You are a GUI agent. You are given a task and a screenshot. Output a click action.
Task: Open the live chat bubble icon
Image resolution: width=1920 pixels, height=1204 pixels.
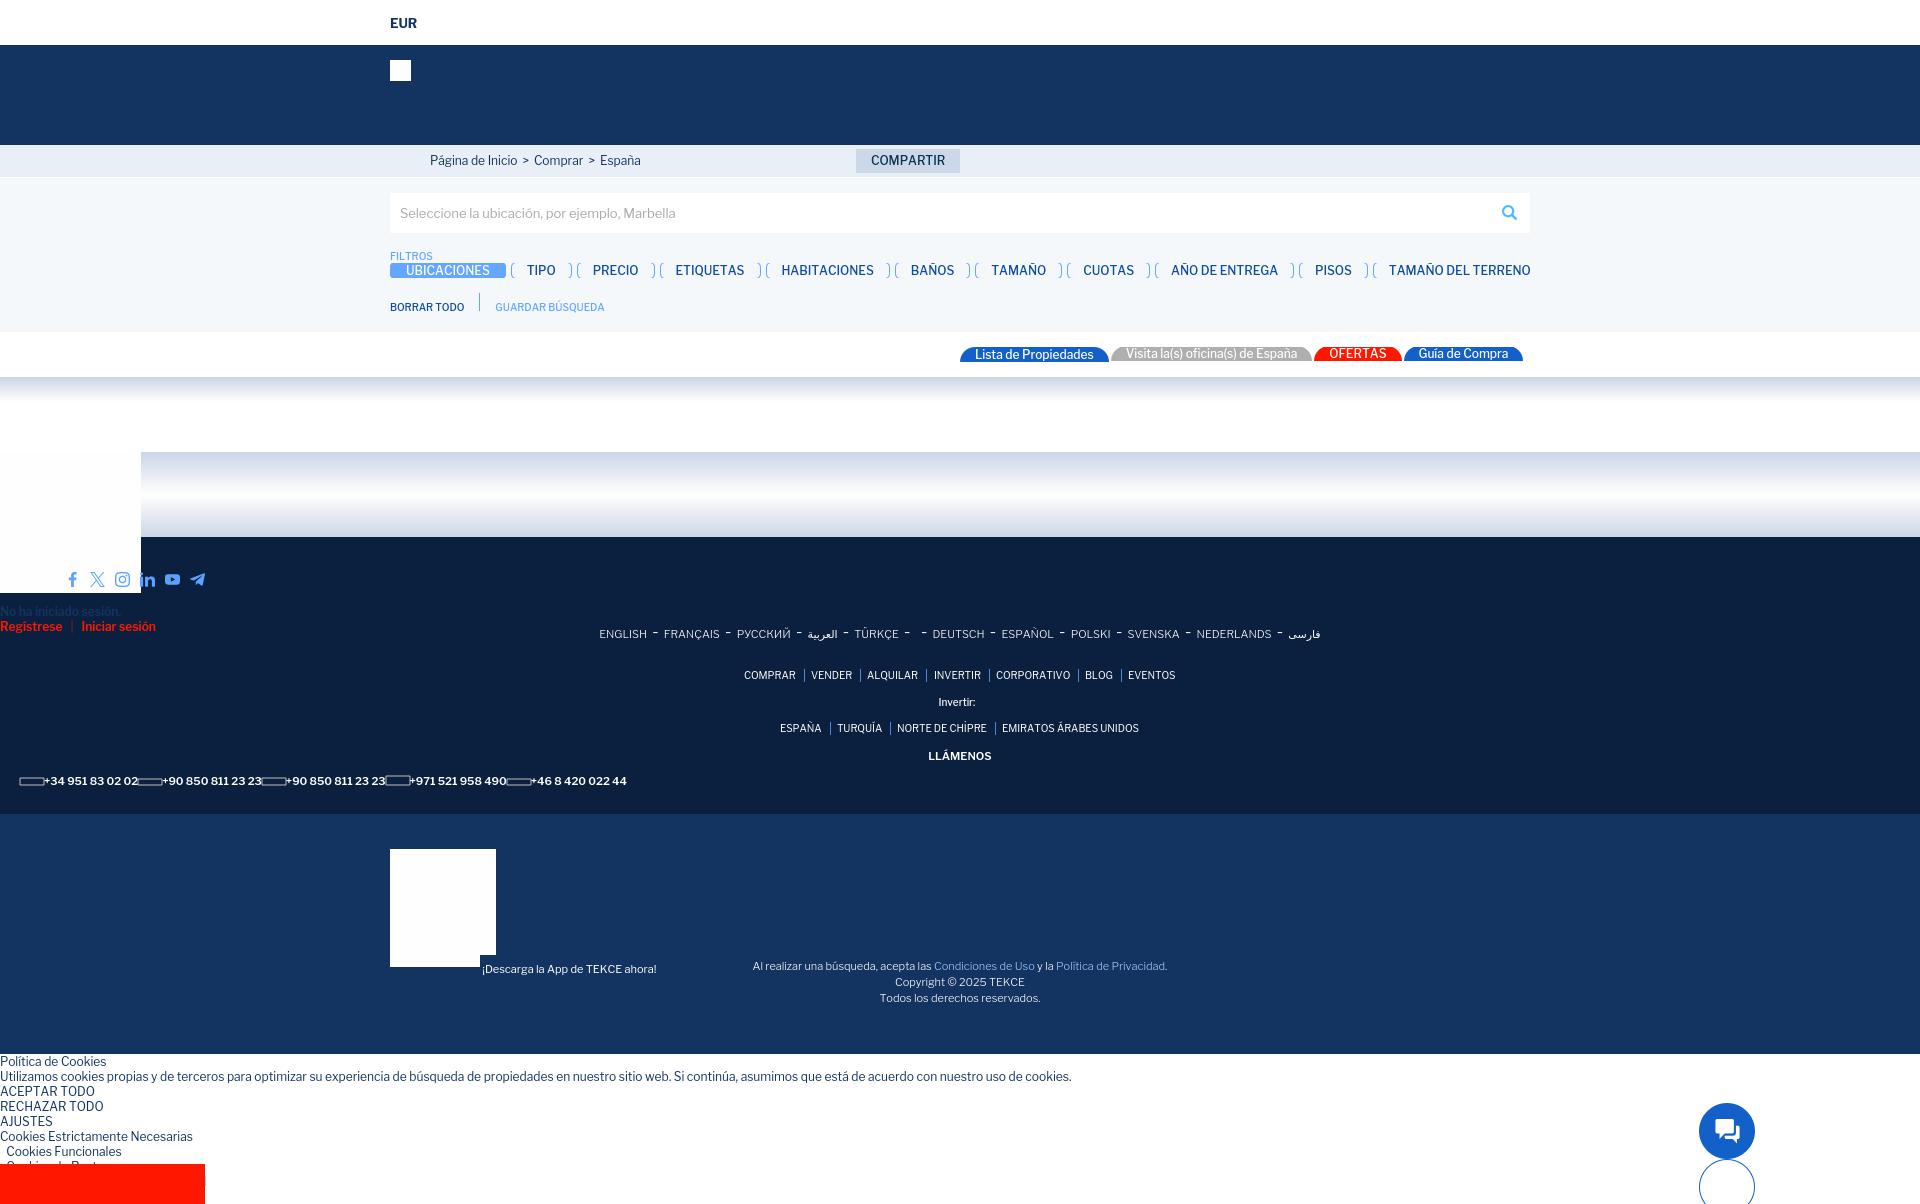pos(1726,1131)
